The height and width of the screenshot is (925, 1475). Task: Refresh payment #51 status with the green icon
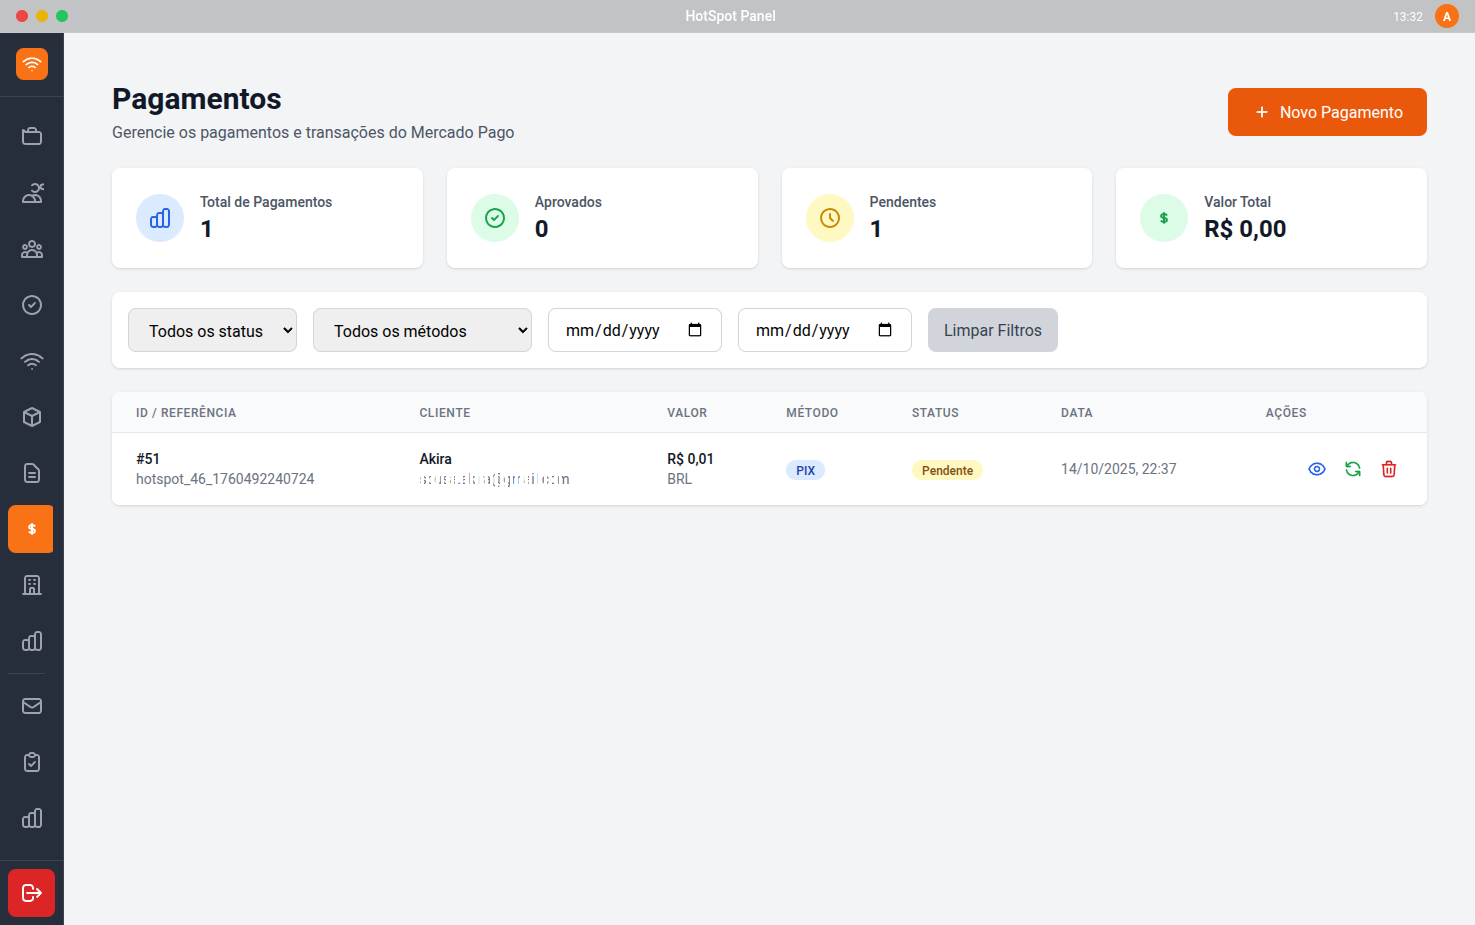[1353, 469]
